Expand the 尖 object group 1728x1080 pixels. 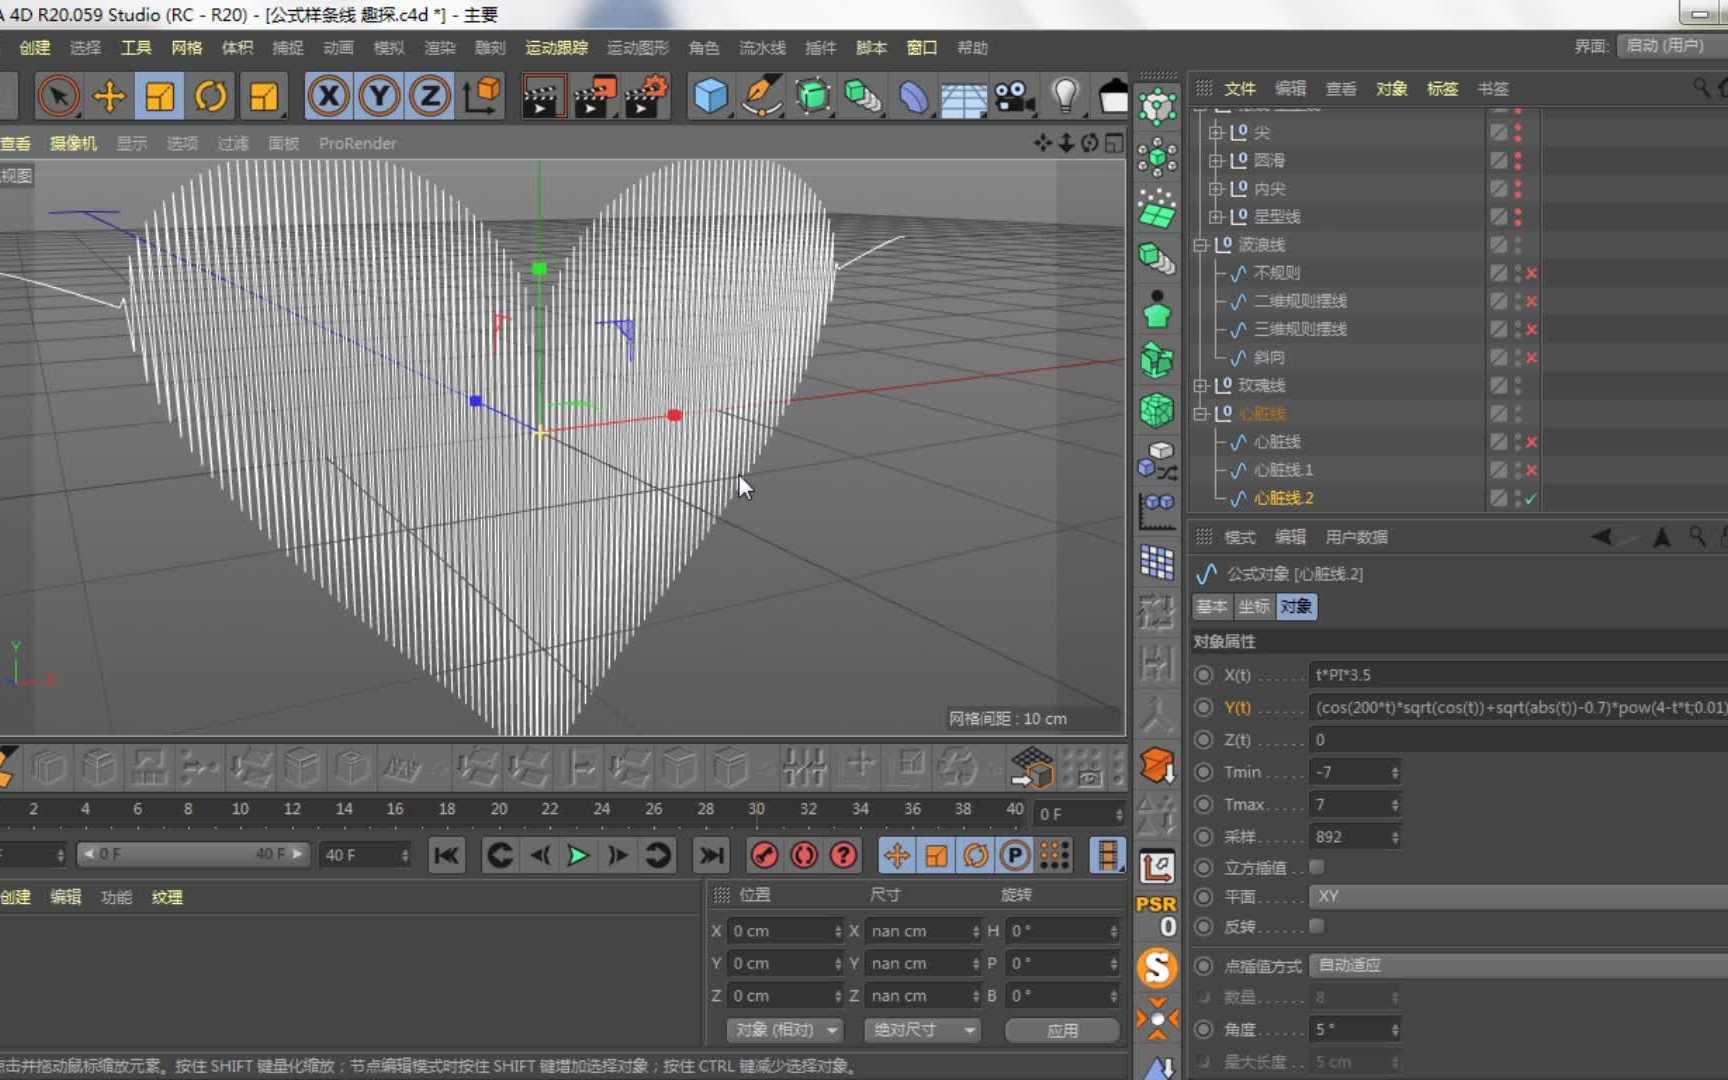pos(1215,132)
